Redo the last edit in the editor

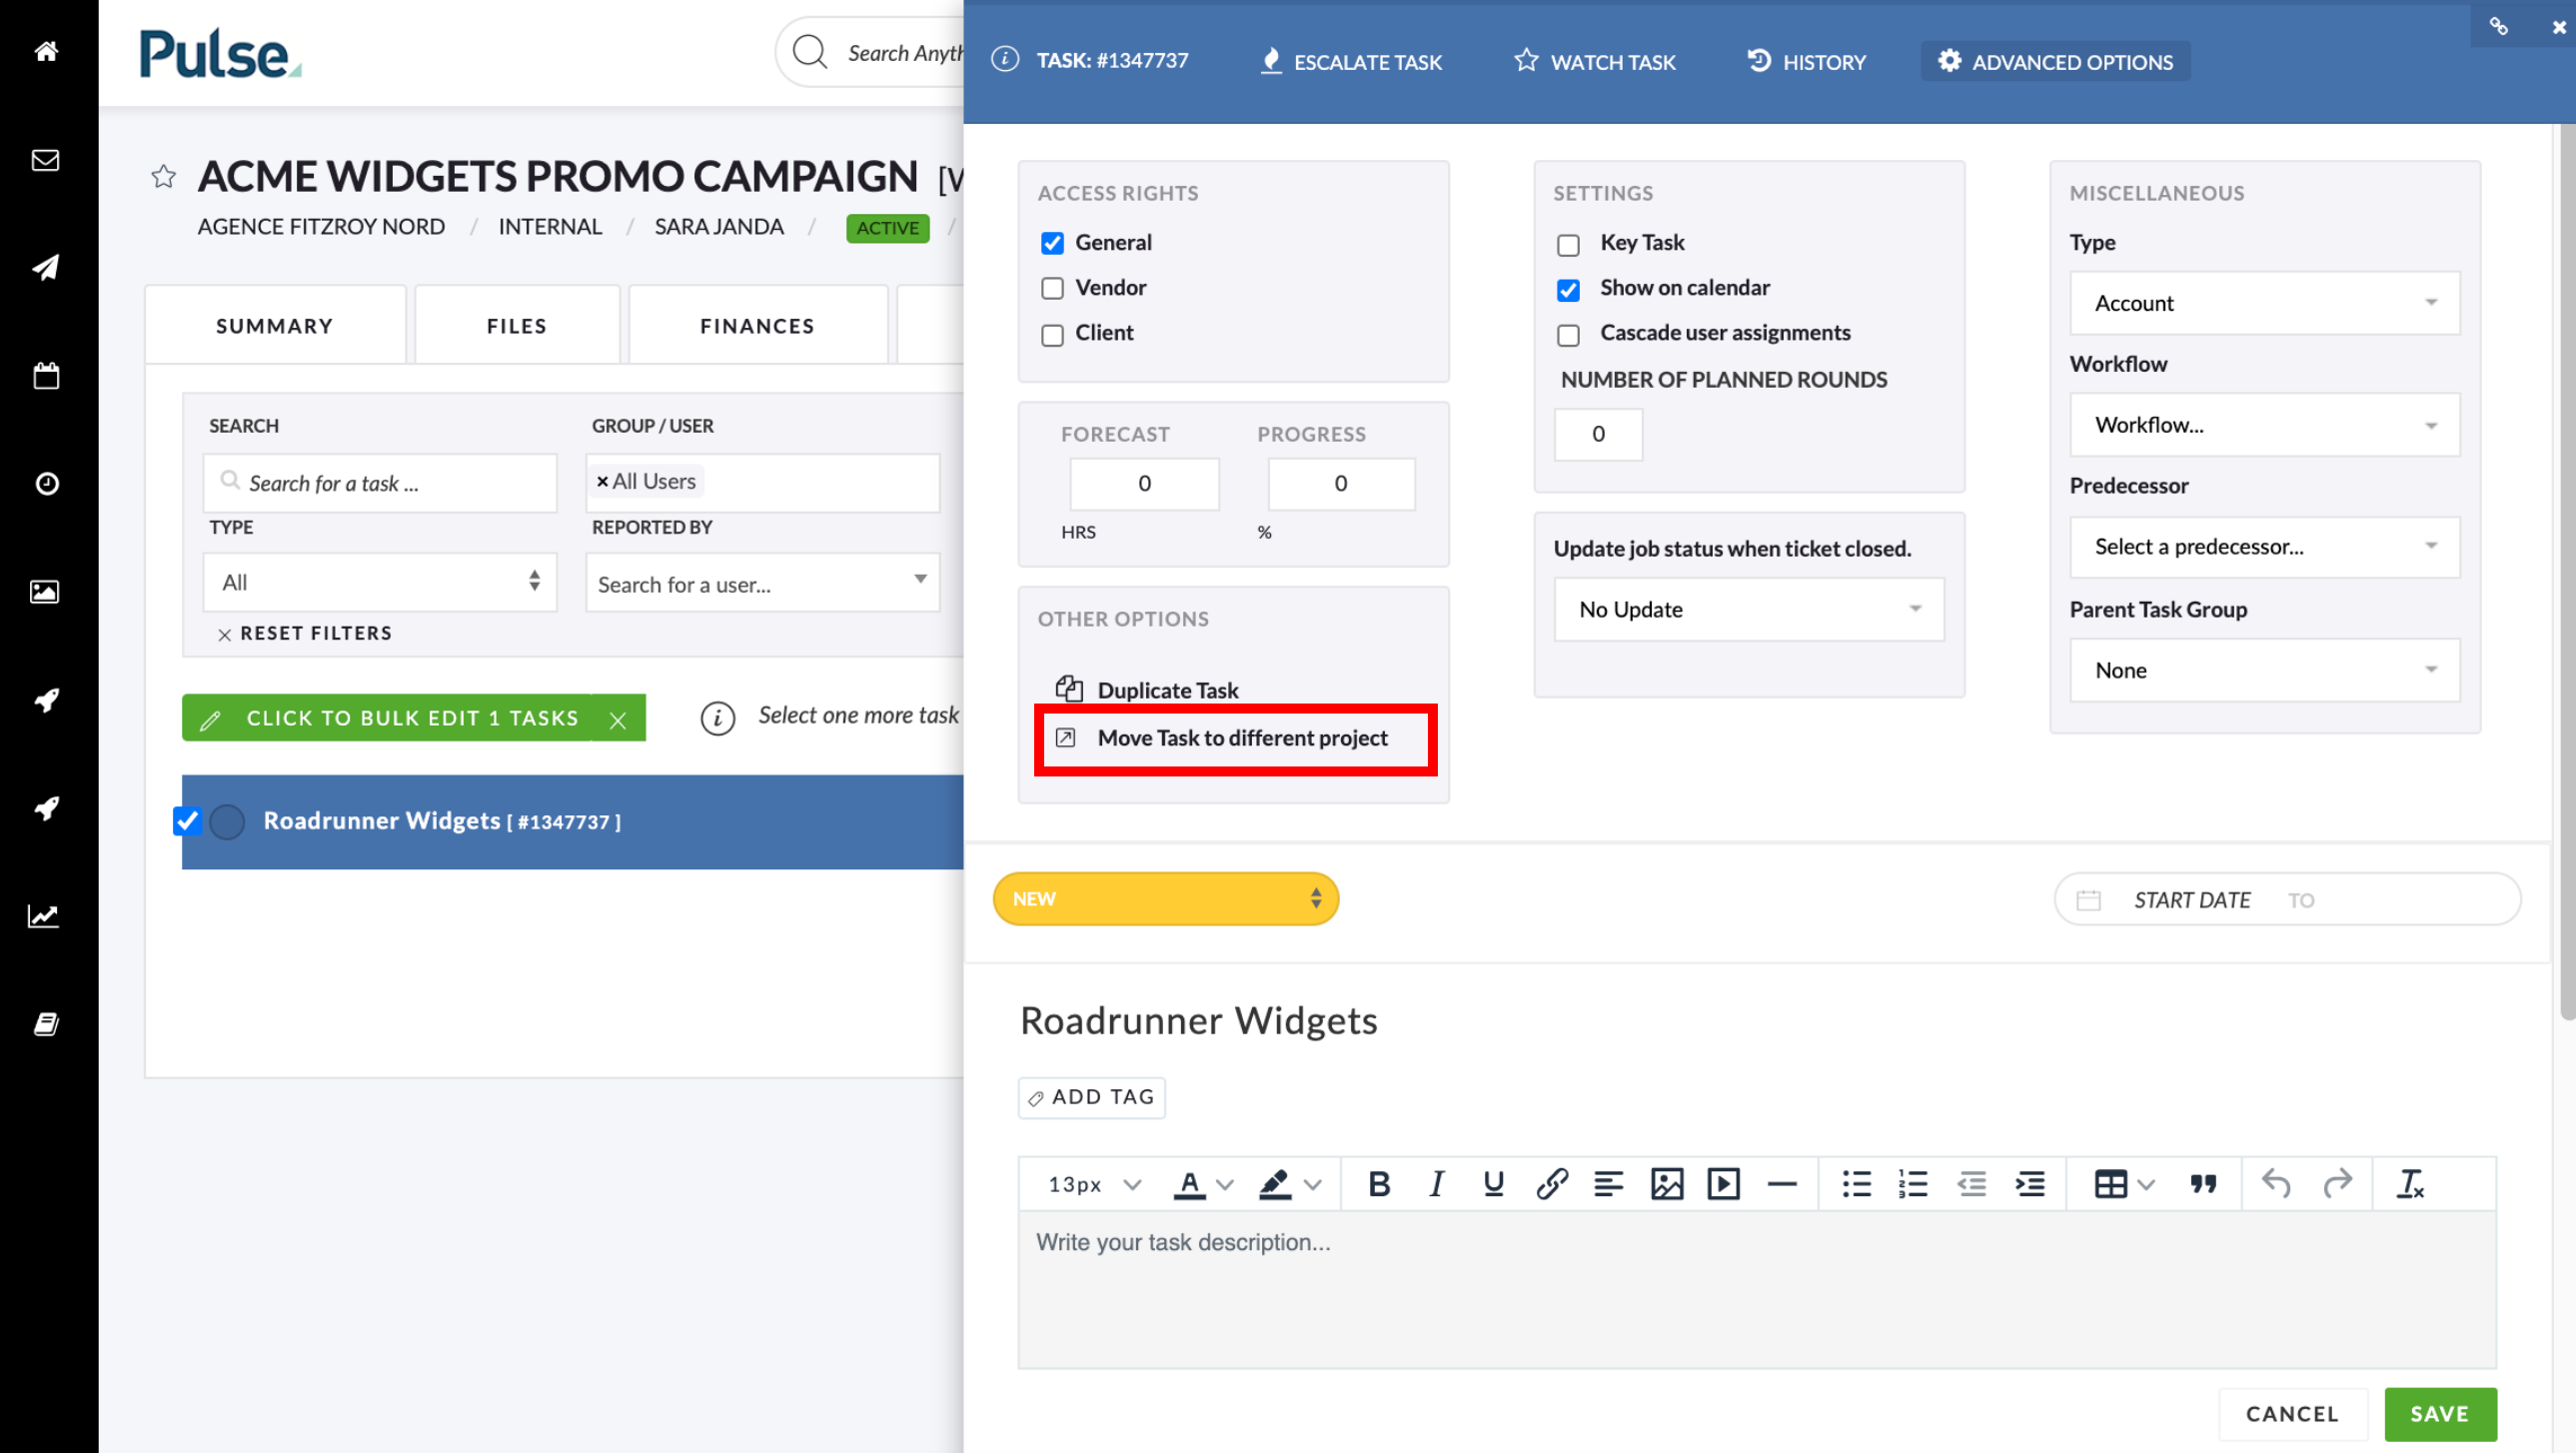click(2337, 1184)
